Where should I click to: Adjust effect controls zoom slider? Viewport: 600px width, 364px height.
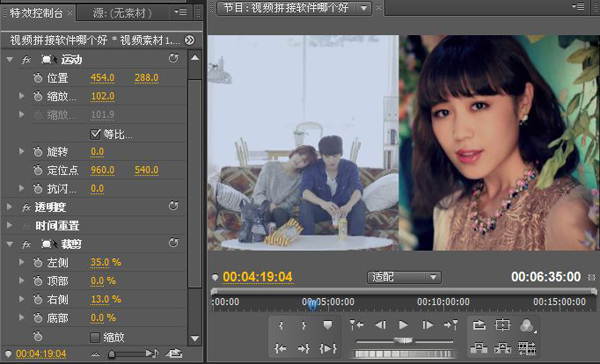pos(111,354)
